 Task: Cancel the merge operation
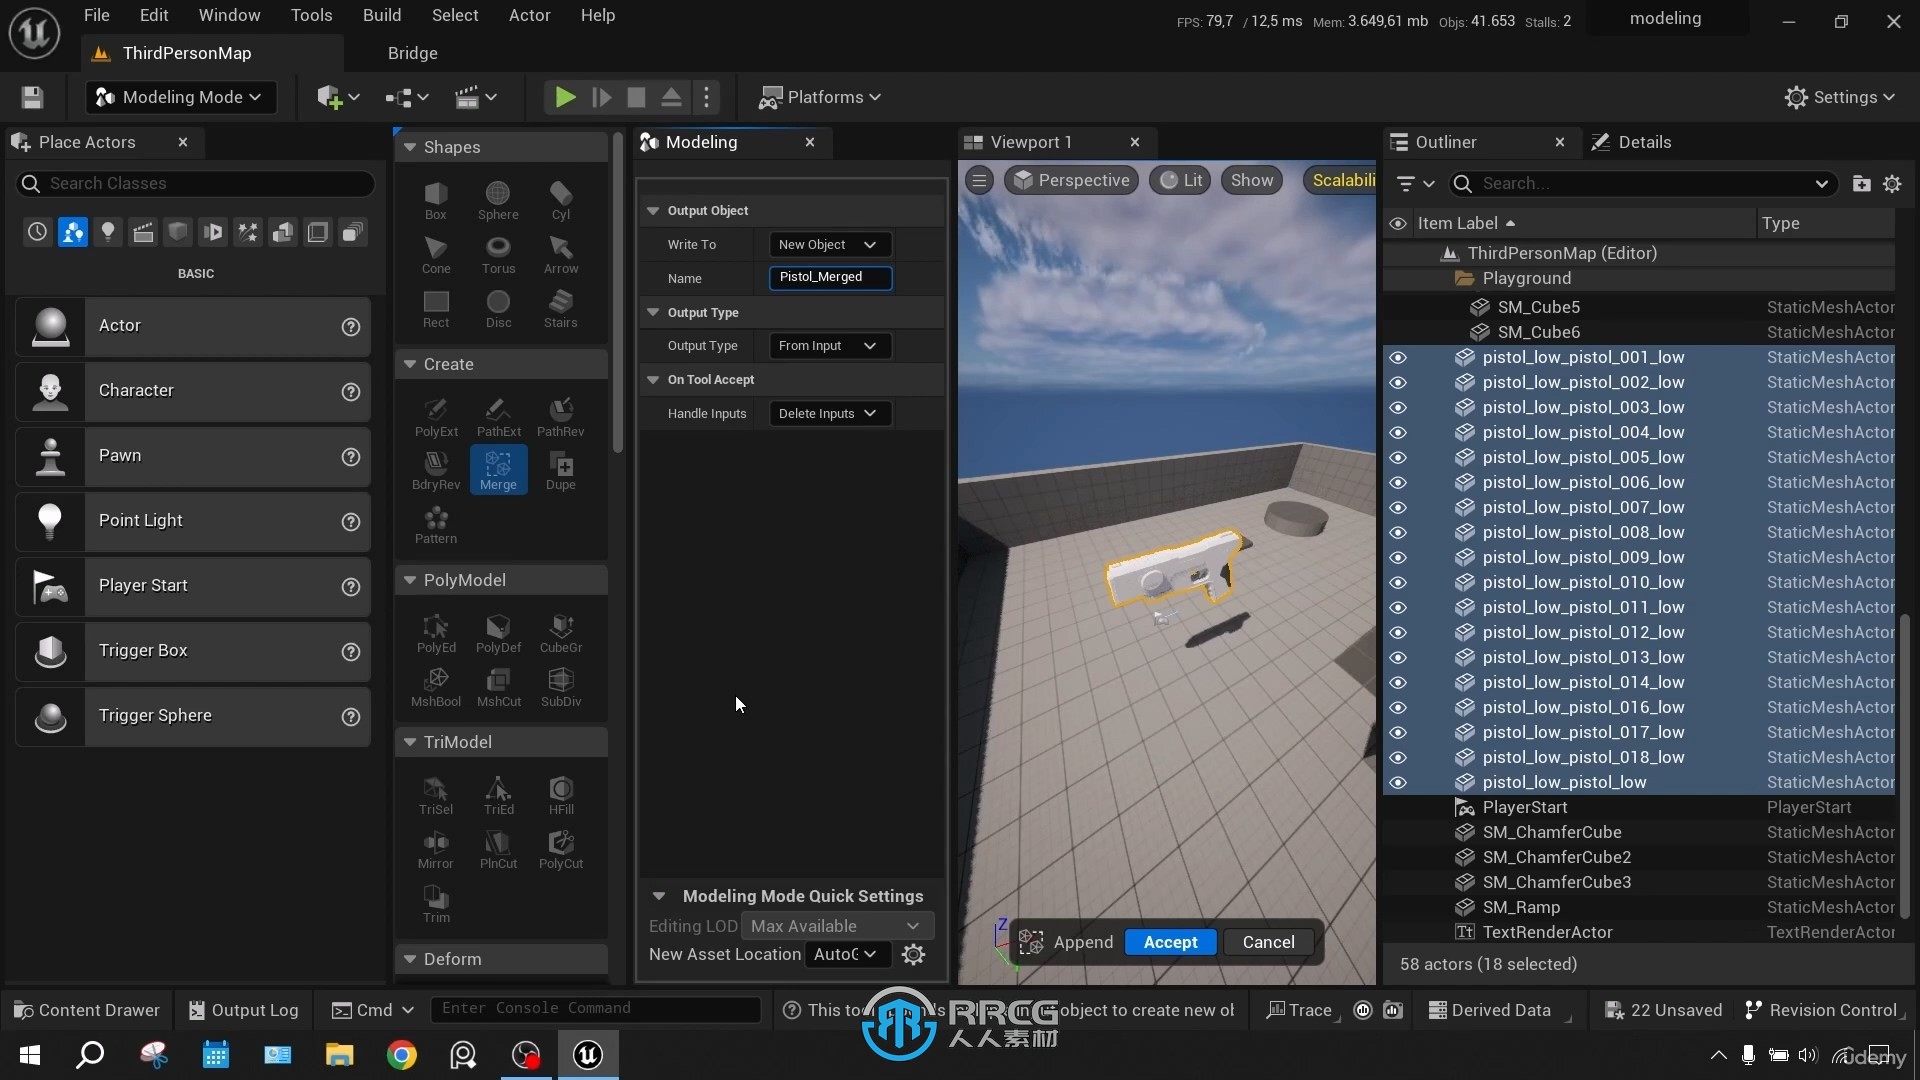(x=1268, y=942)
